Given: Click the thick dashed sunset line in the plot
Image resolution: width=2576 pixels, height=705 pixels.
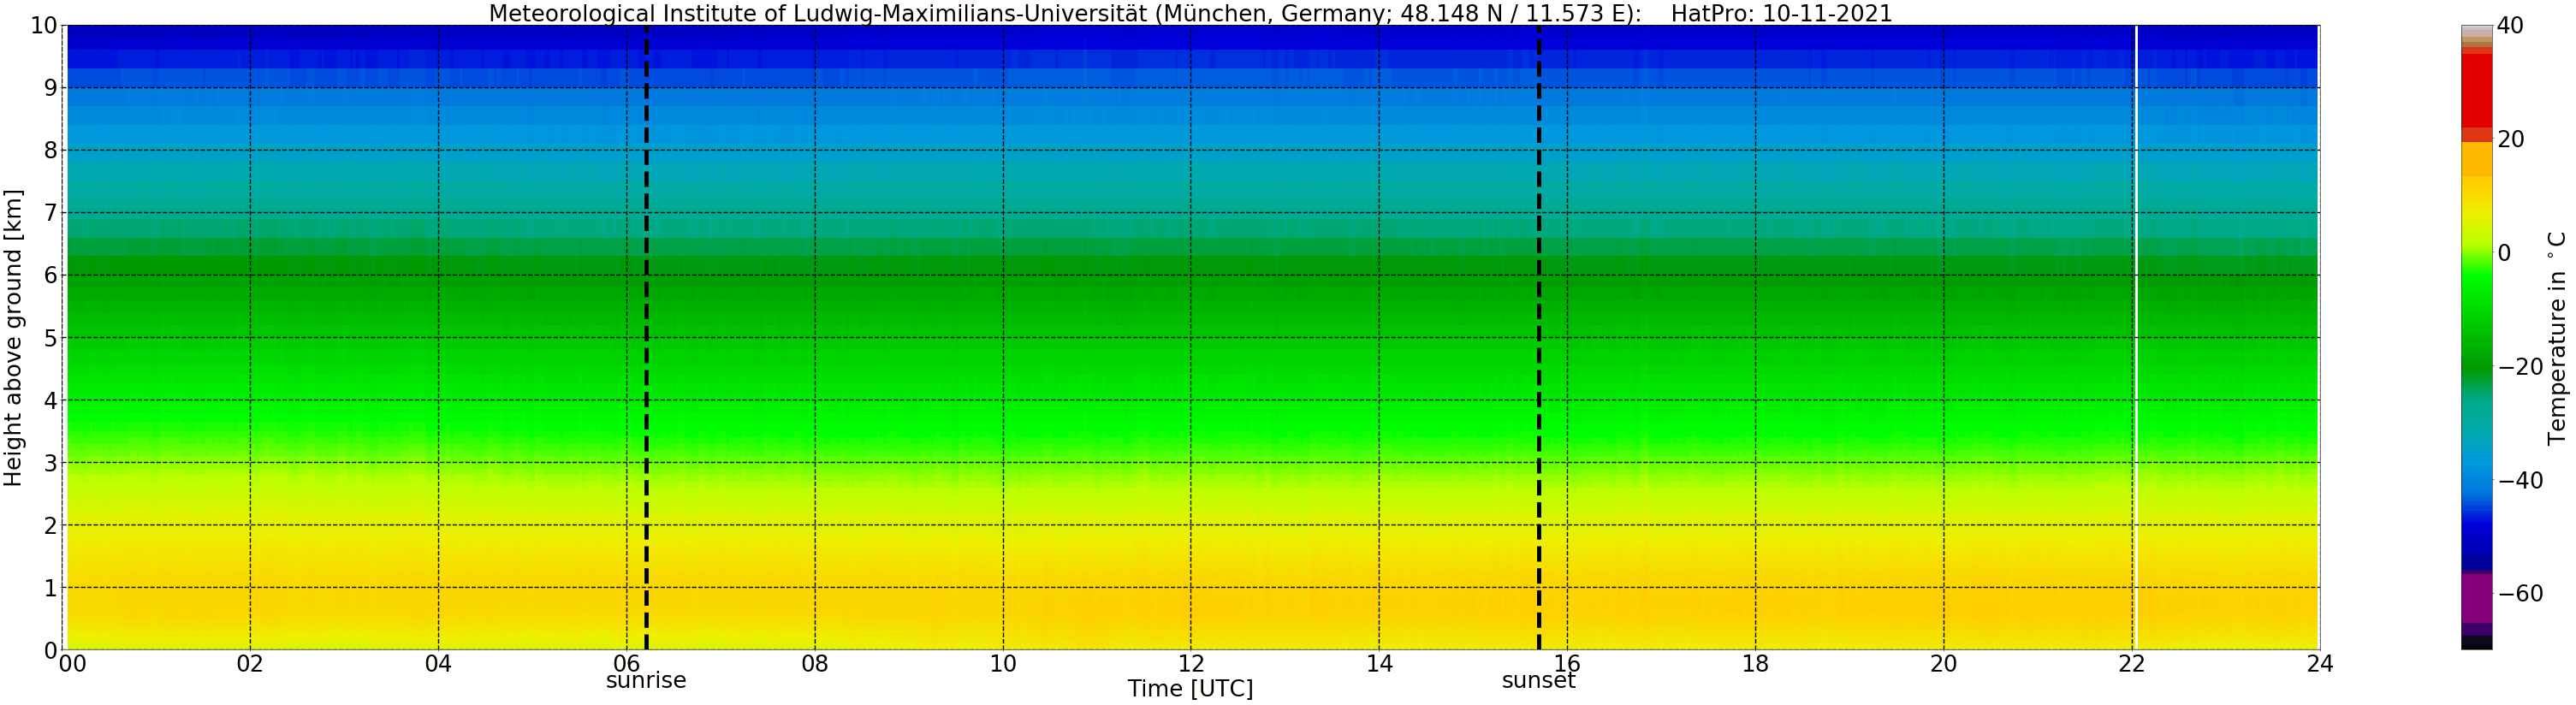Looking at the screenshot, I should pos(1538,337).
